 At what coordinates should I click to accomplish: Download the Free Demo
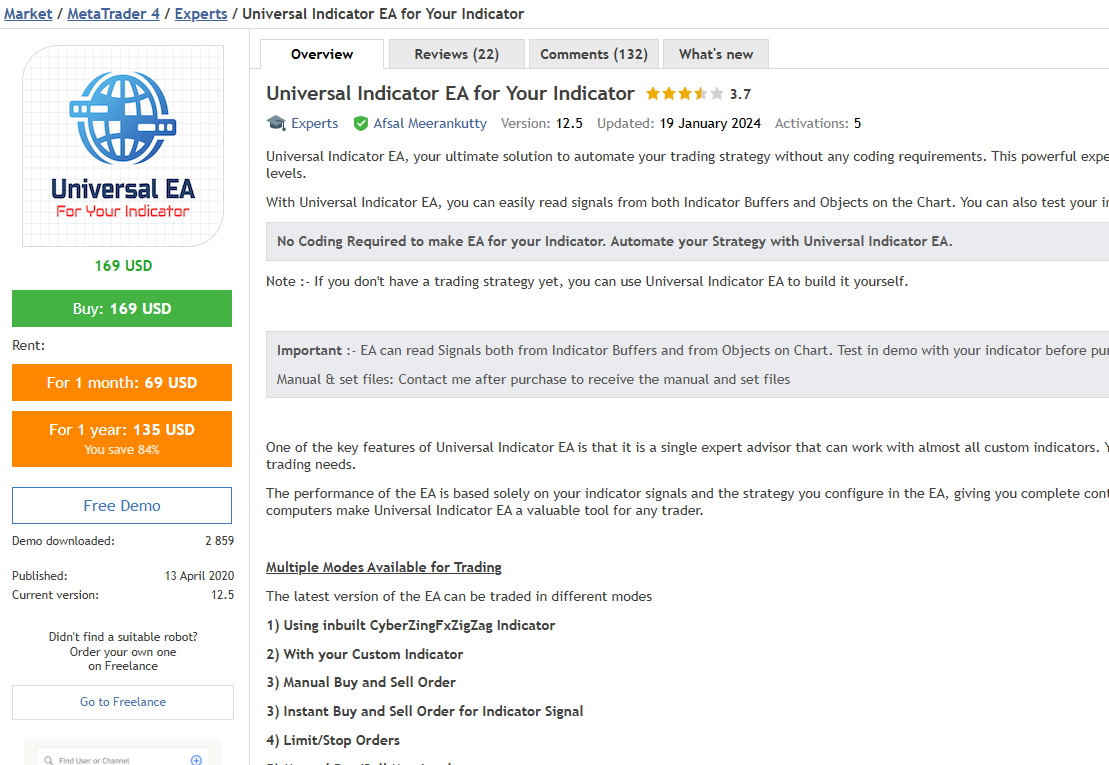pos(122,506)
